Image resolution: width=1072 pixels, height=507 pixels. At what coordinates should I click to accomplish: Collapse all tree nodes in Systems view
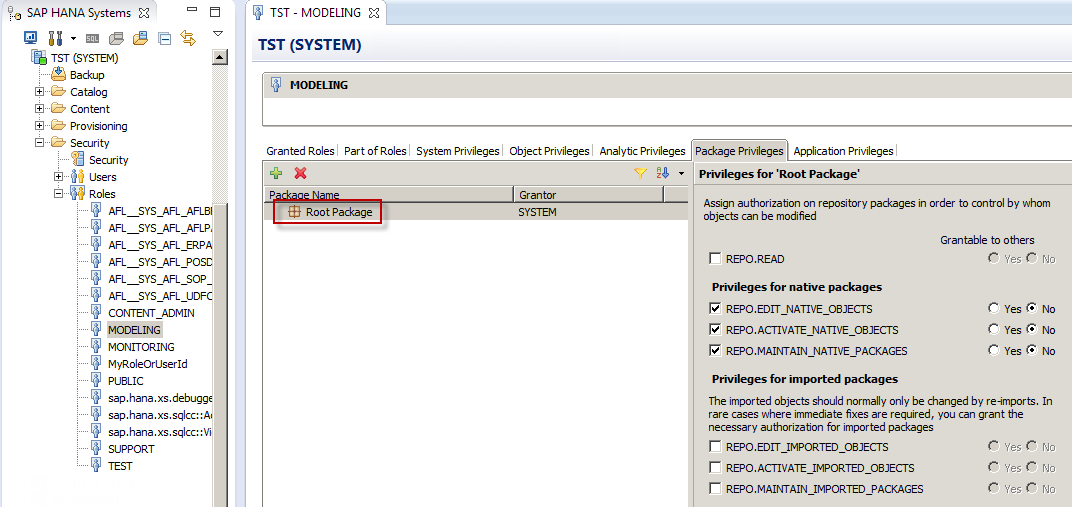pyautogui.click(x=164, y=38)
